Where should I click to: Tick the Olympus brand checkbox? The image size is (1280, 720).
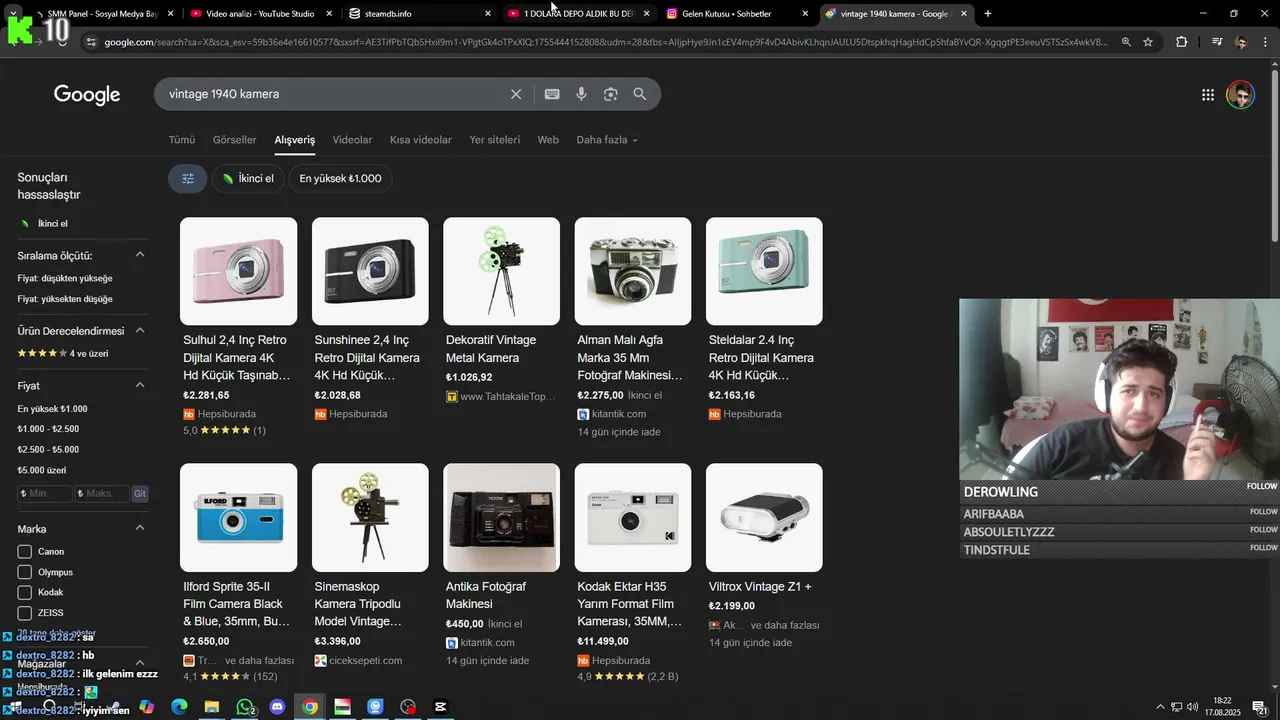point(25,572)
